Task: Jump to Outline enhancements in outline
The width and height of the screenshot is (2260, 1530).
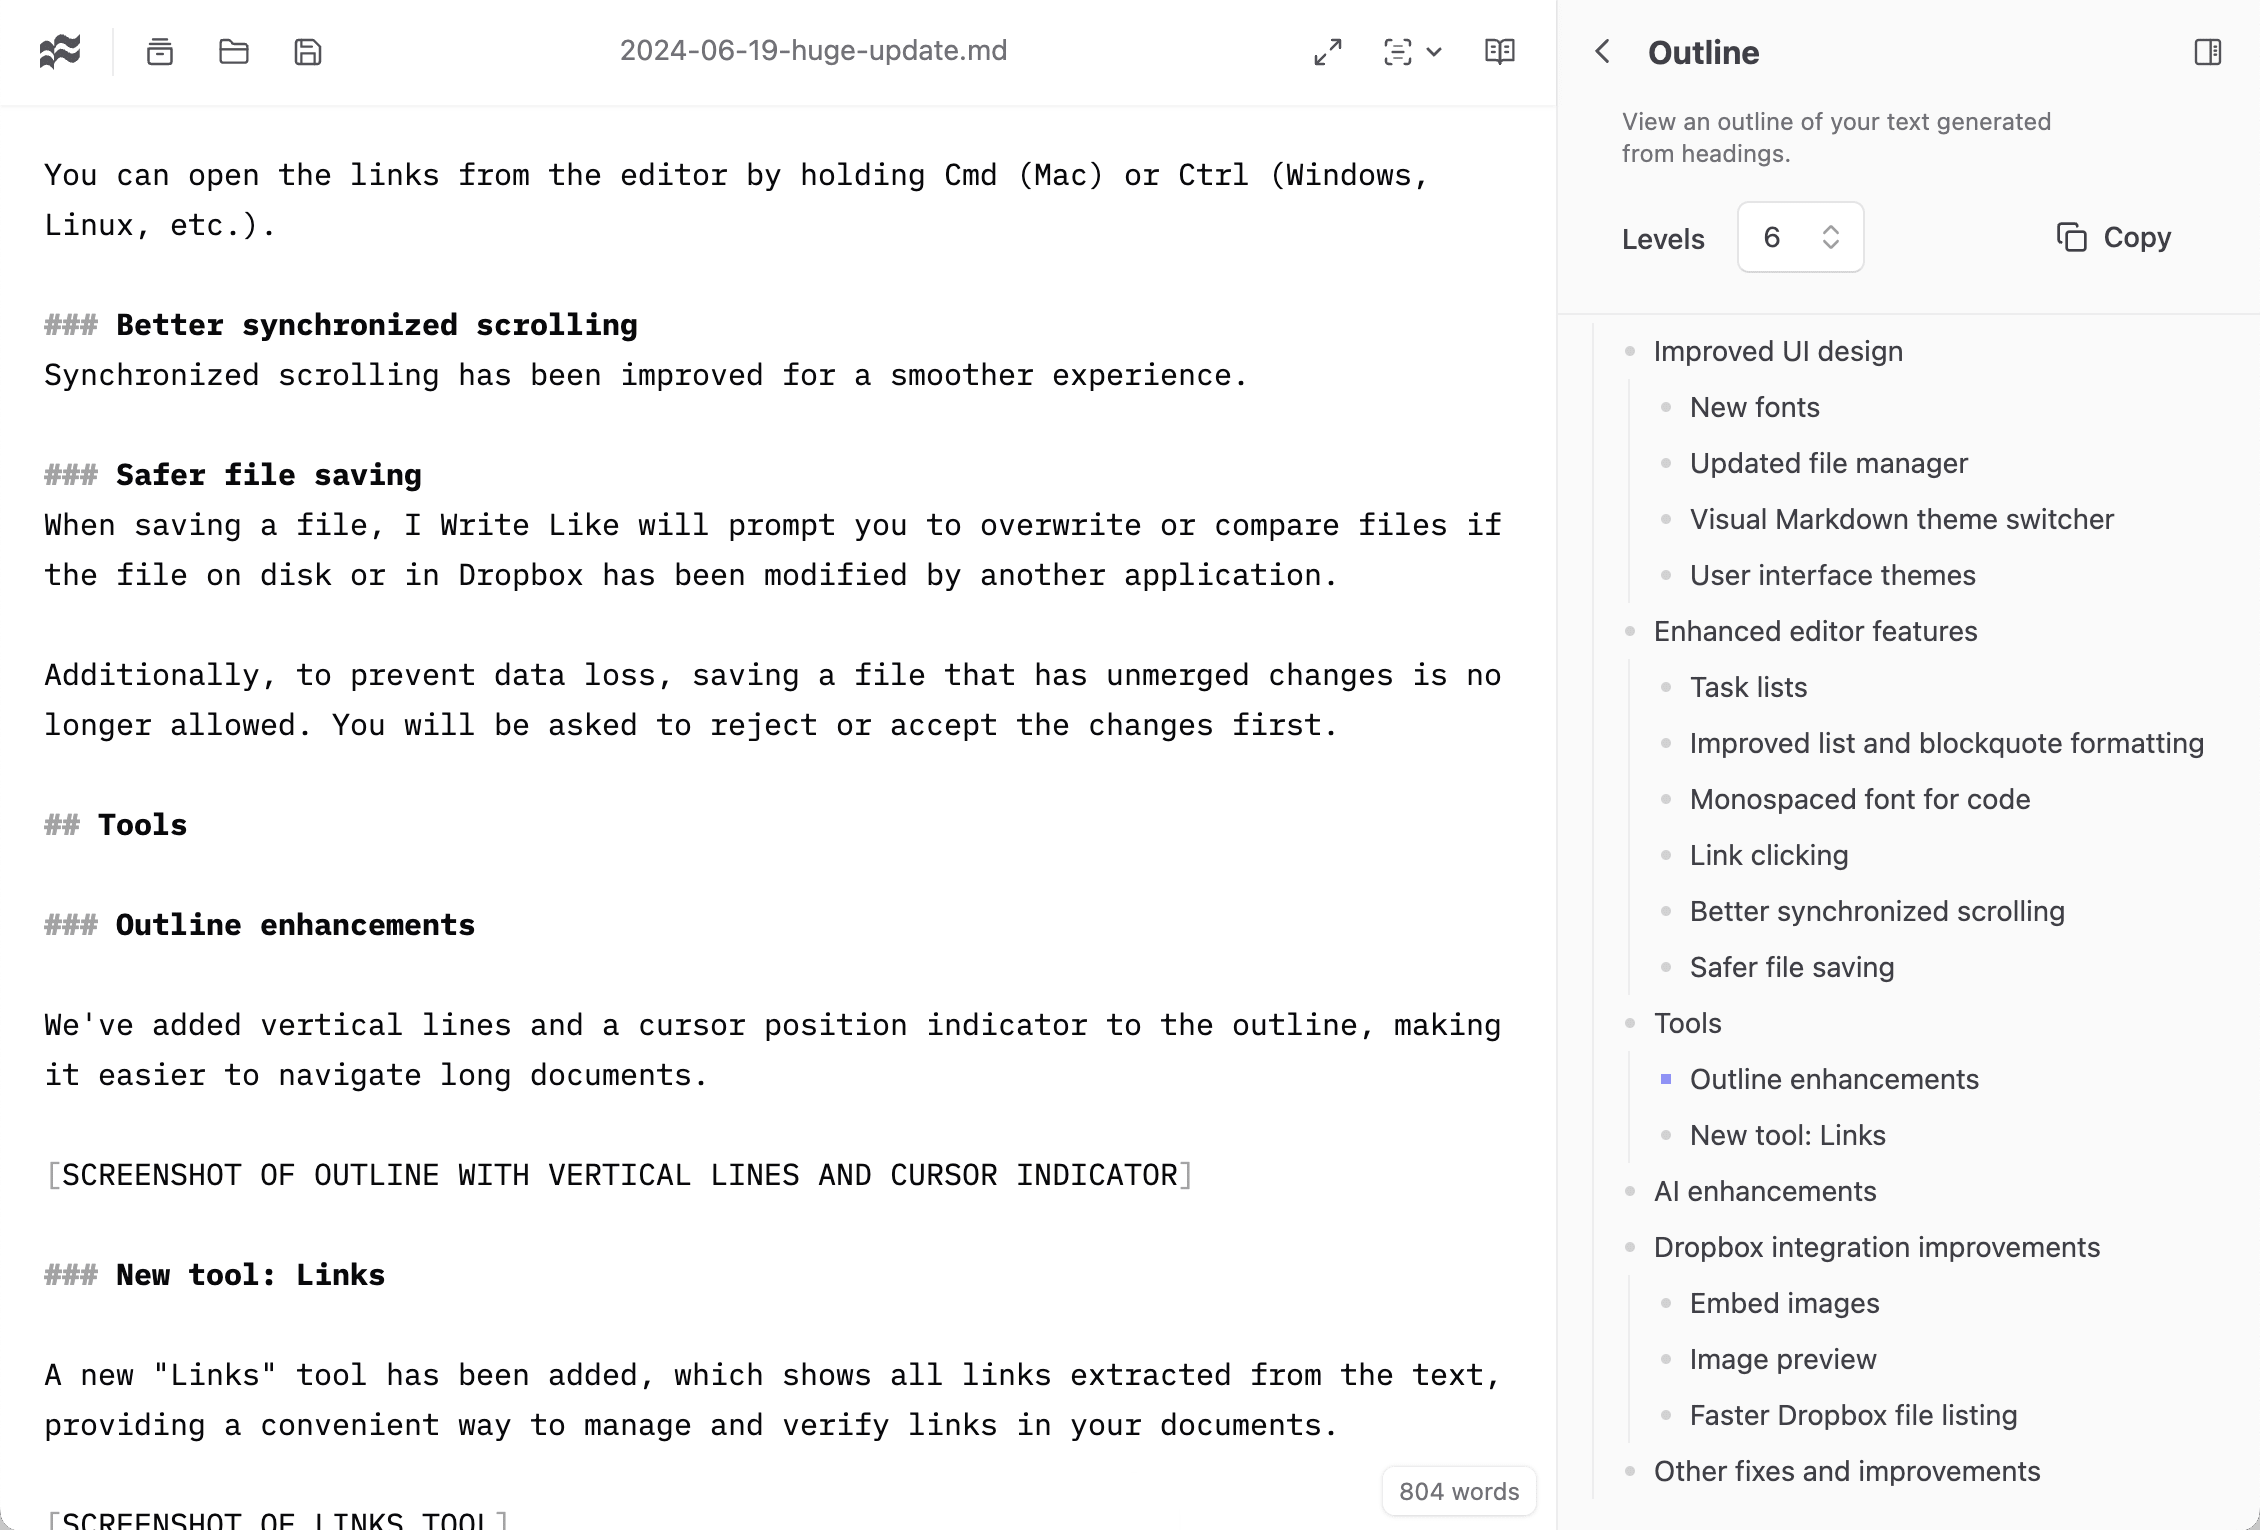Action: 1834,1079
